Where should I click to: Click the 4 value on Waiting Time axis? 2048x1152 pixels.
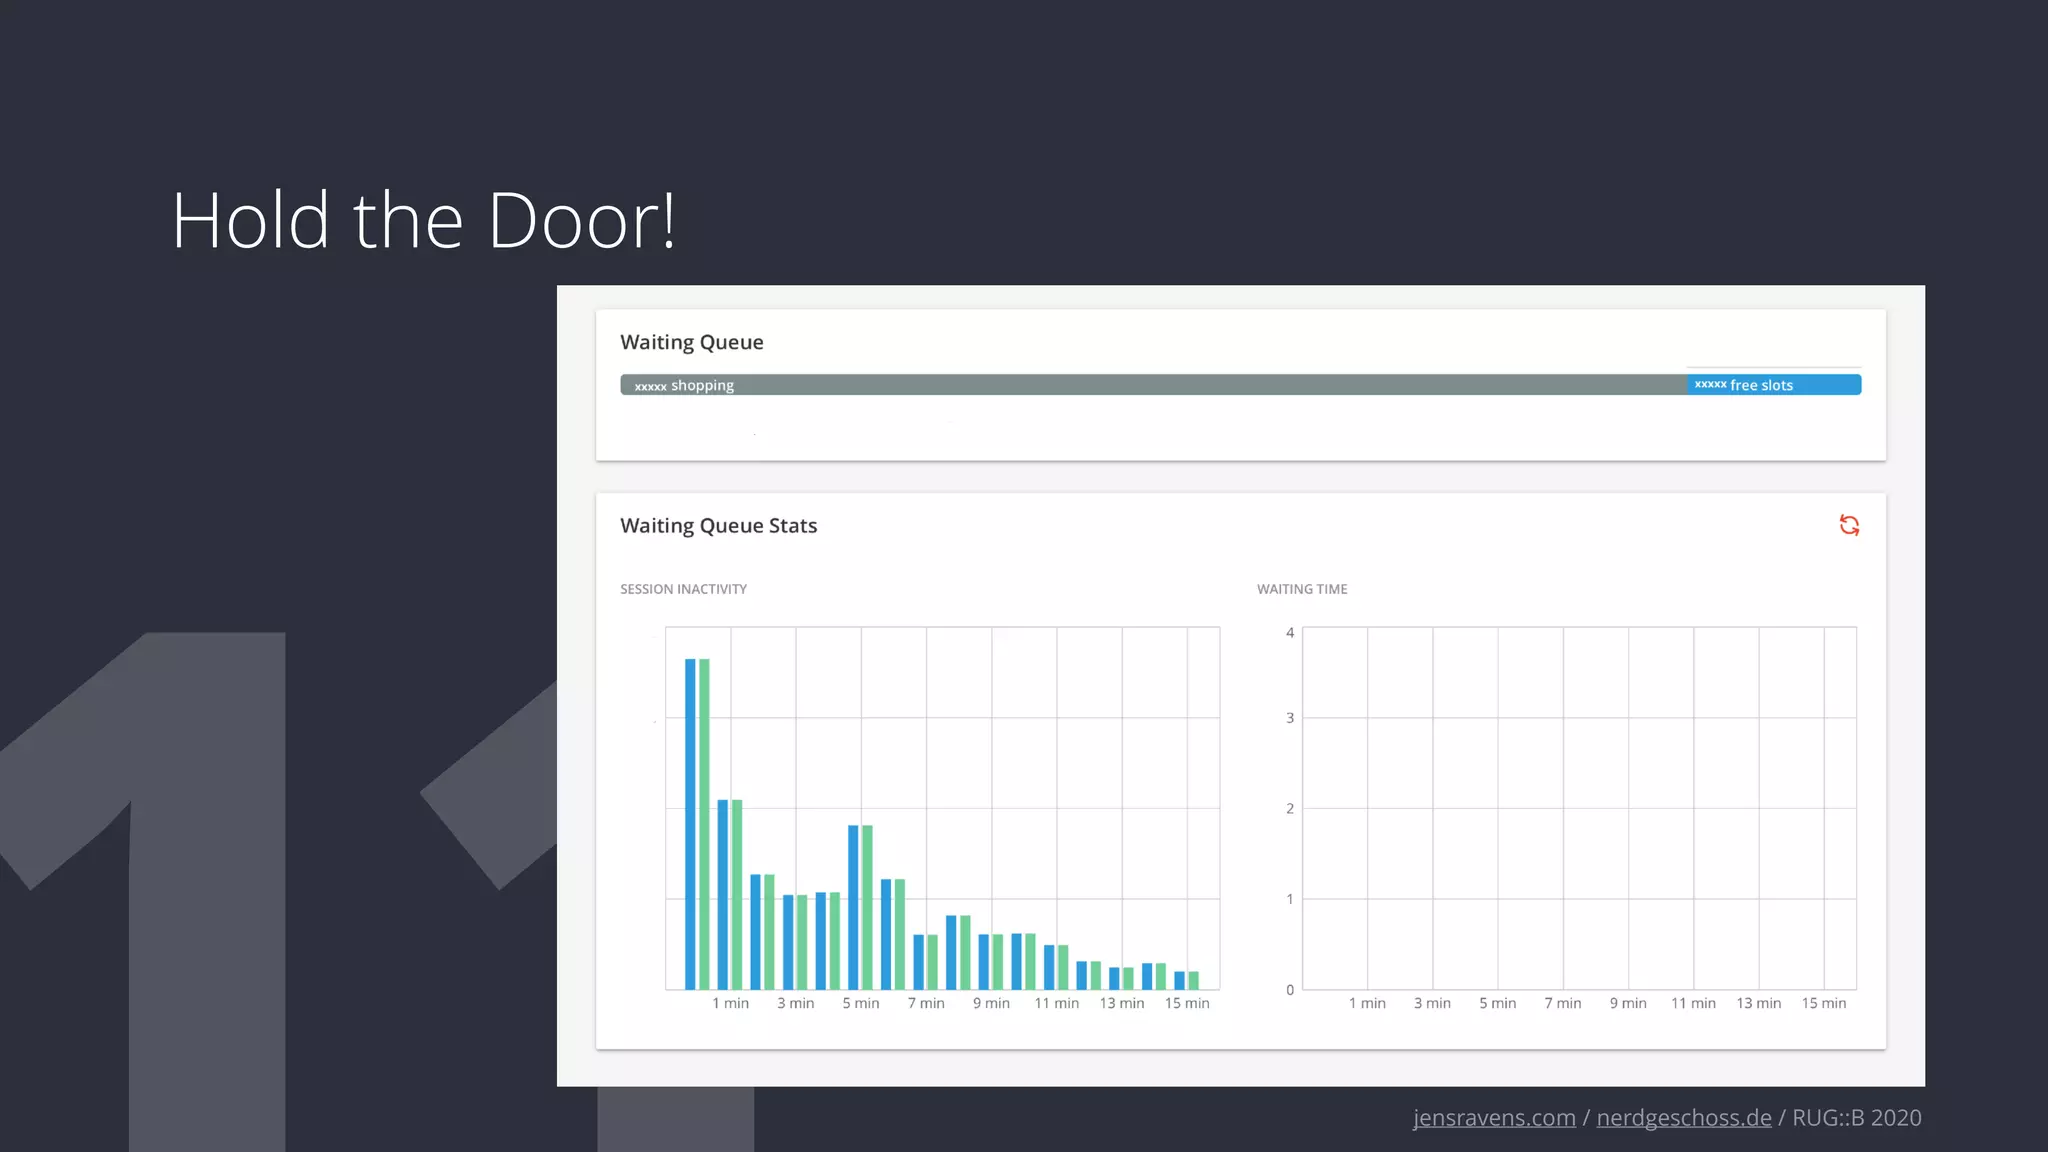coord(1290,633)
